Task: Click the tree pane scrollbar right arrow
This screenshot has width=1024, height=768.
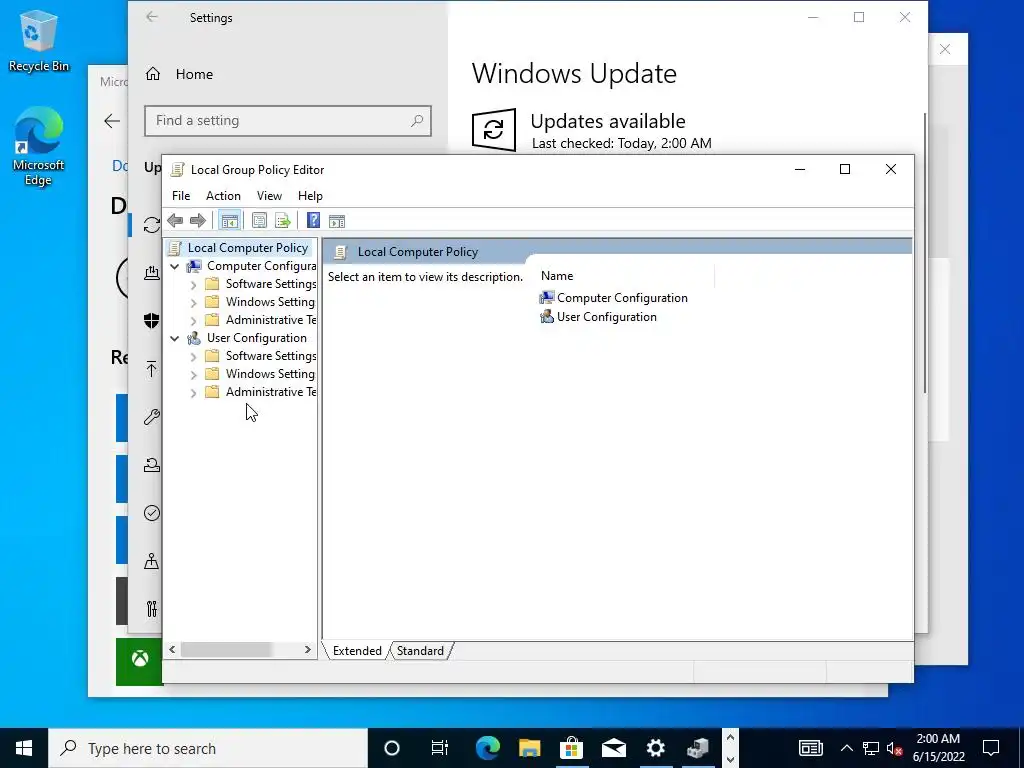Action: [308, 650]
